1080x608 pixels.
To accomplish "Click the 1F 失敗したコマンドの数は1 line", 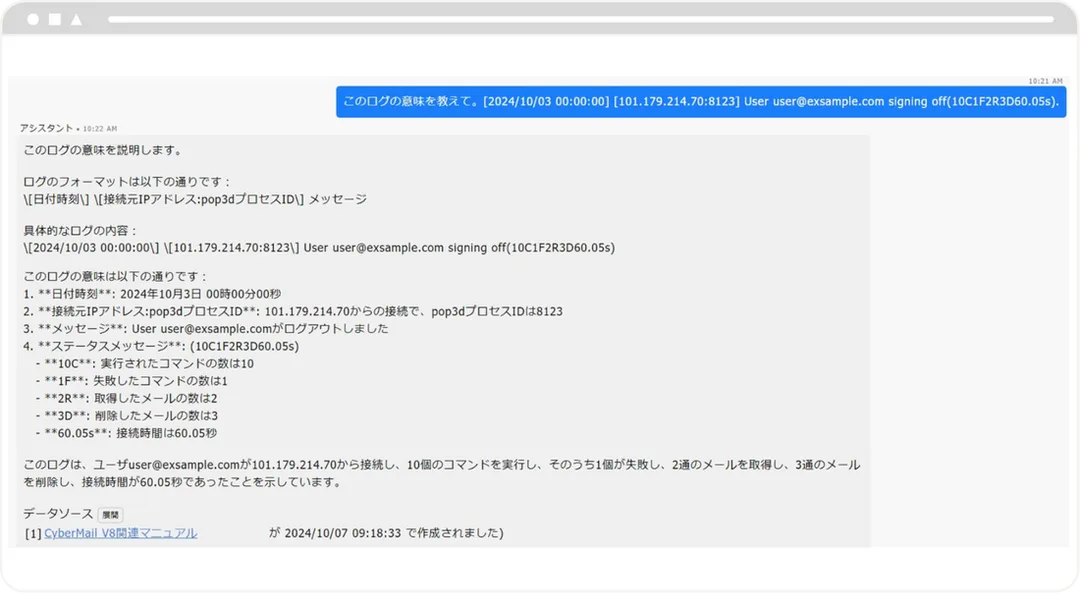I will 132,381.
